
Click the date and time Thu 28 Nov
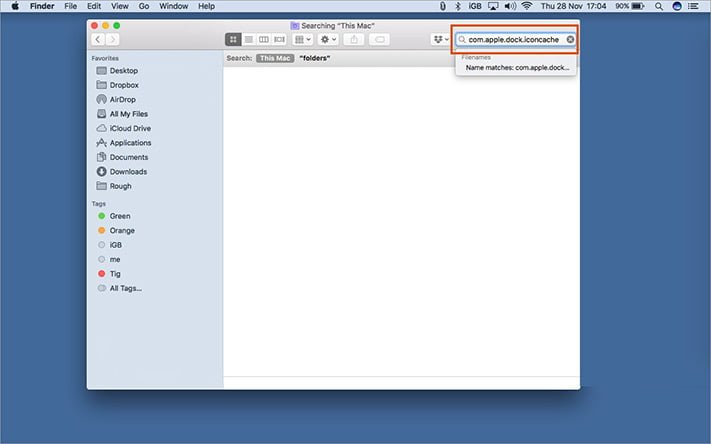pyautogui.click(x=573, y=6)
